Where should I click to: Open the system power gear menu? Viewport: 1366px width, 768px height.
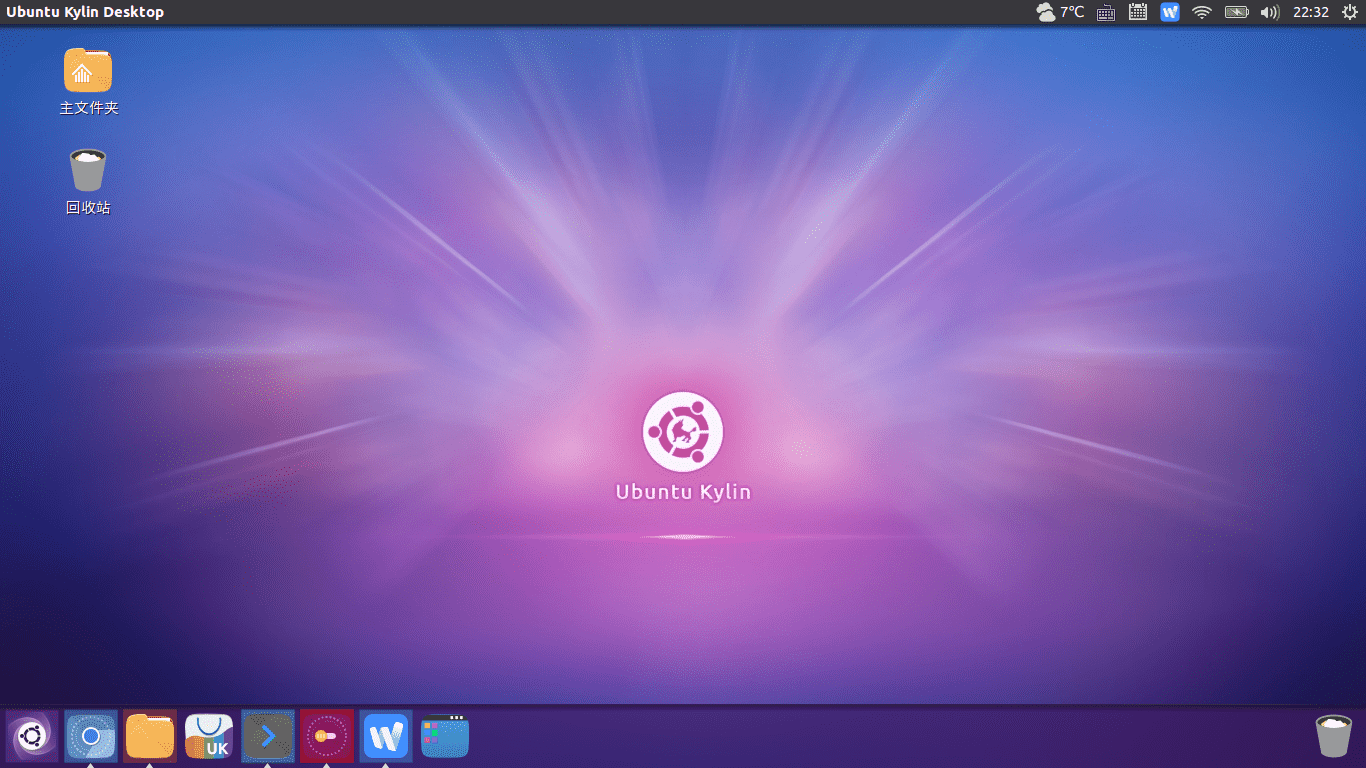click(x=1349, y=12)
